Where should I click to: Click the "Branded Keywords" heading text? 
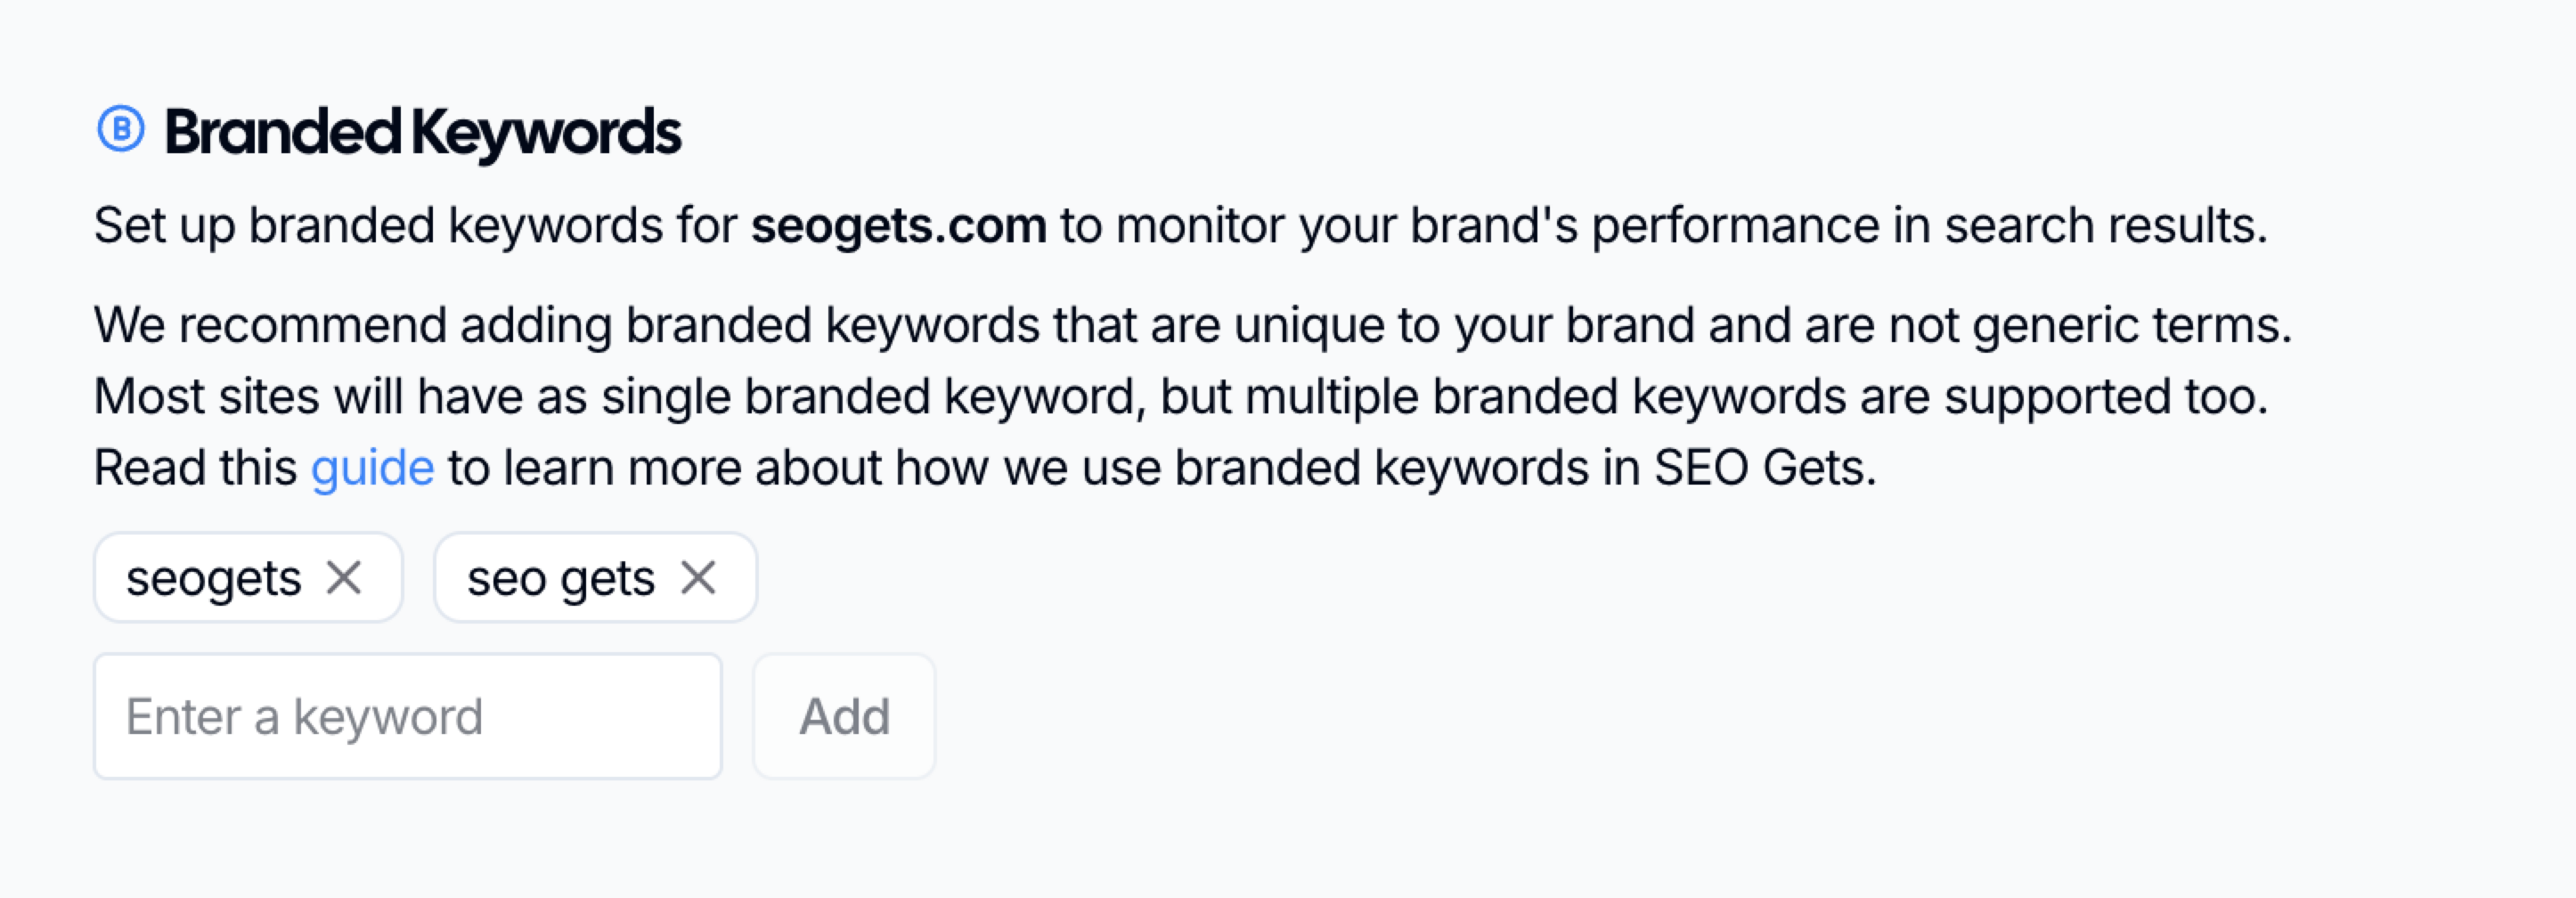pos(422,132)
